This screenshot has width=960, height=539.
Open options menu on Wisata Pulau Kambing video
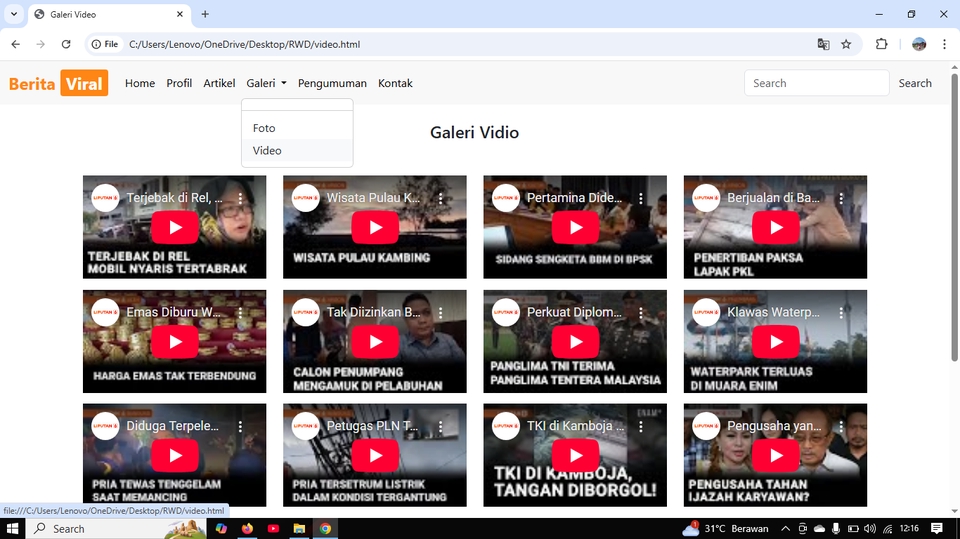click(441, 199)
